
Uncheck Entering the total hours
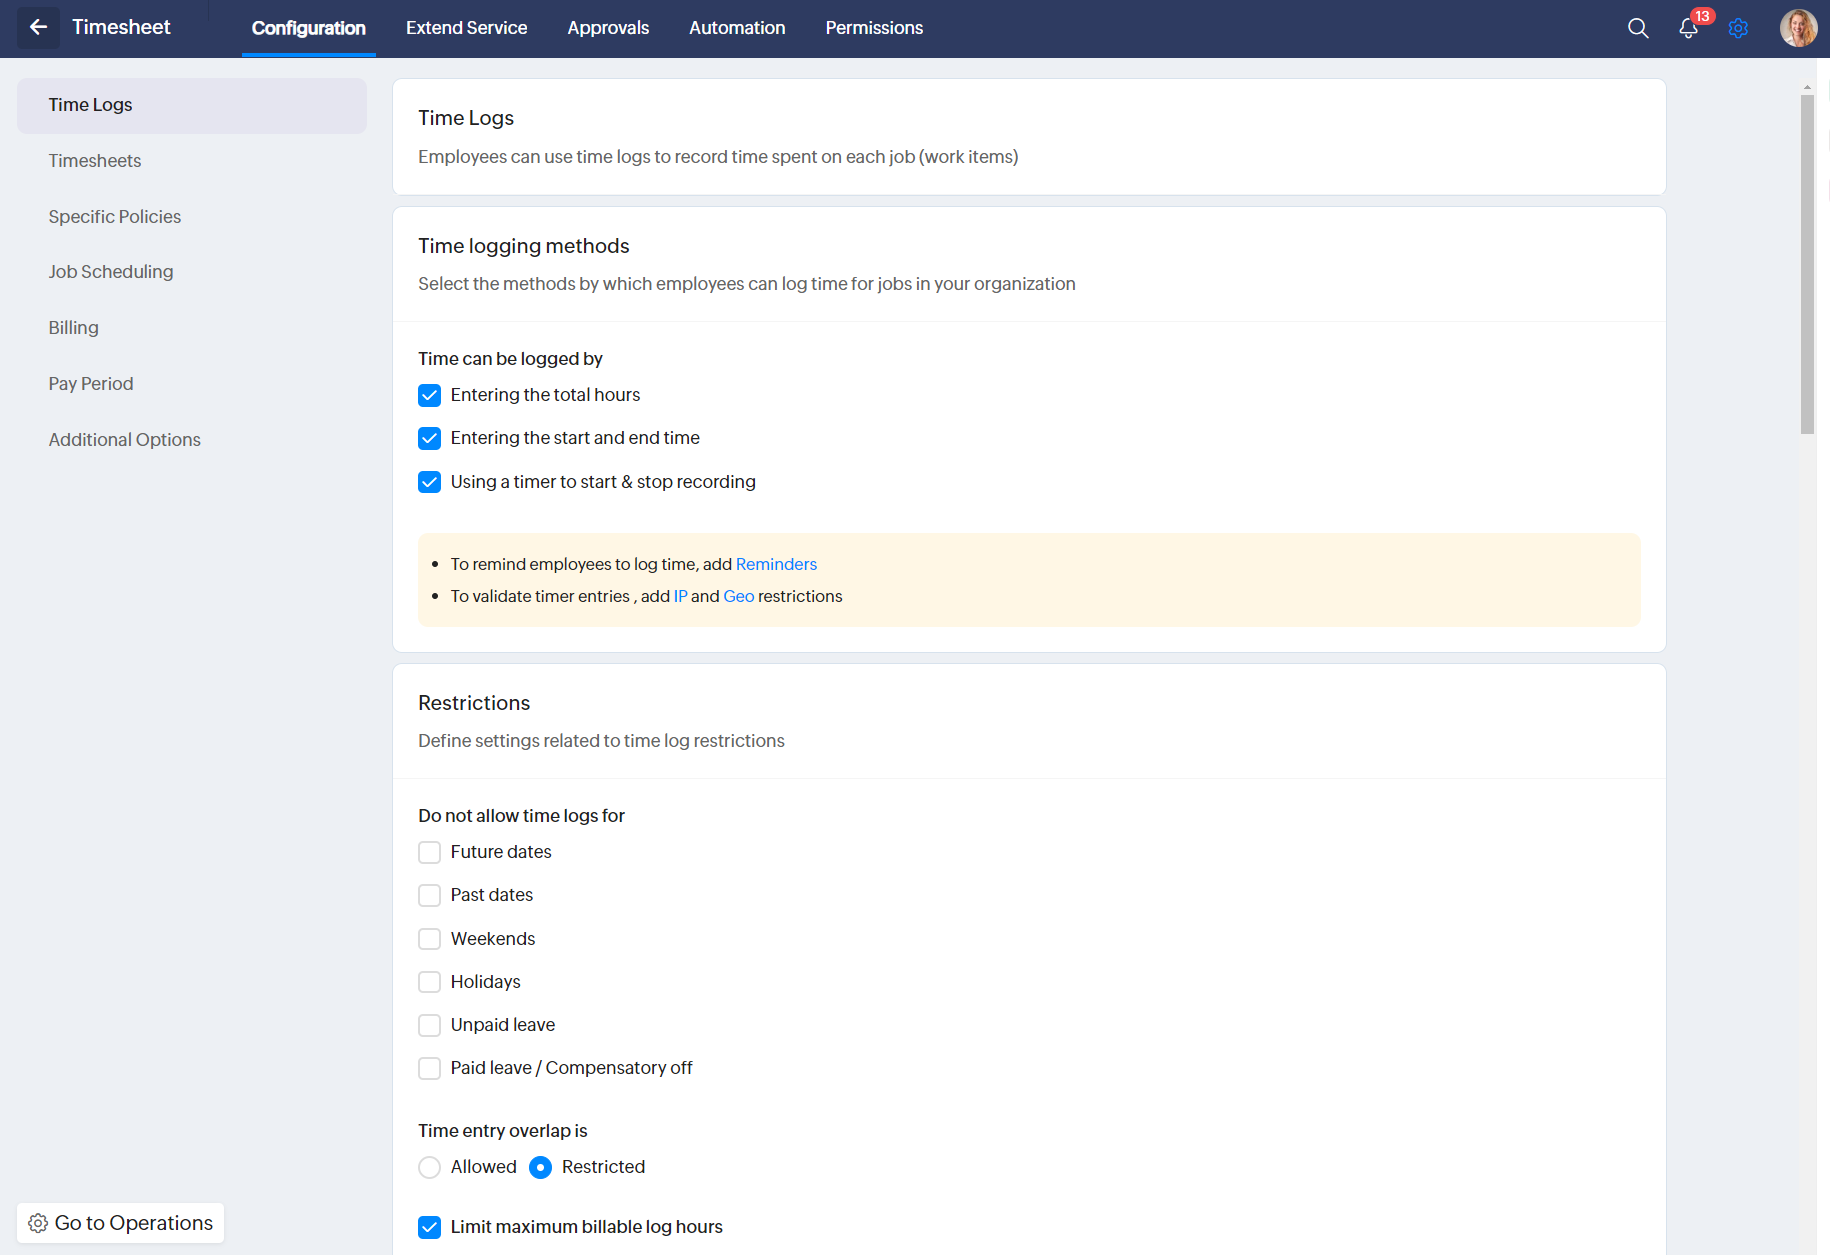(x=430, y=395)
